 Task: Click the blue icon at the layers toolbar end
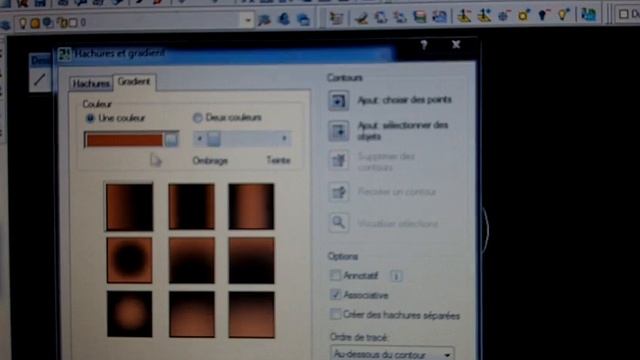[x=589, y=15]
